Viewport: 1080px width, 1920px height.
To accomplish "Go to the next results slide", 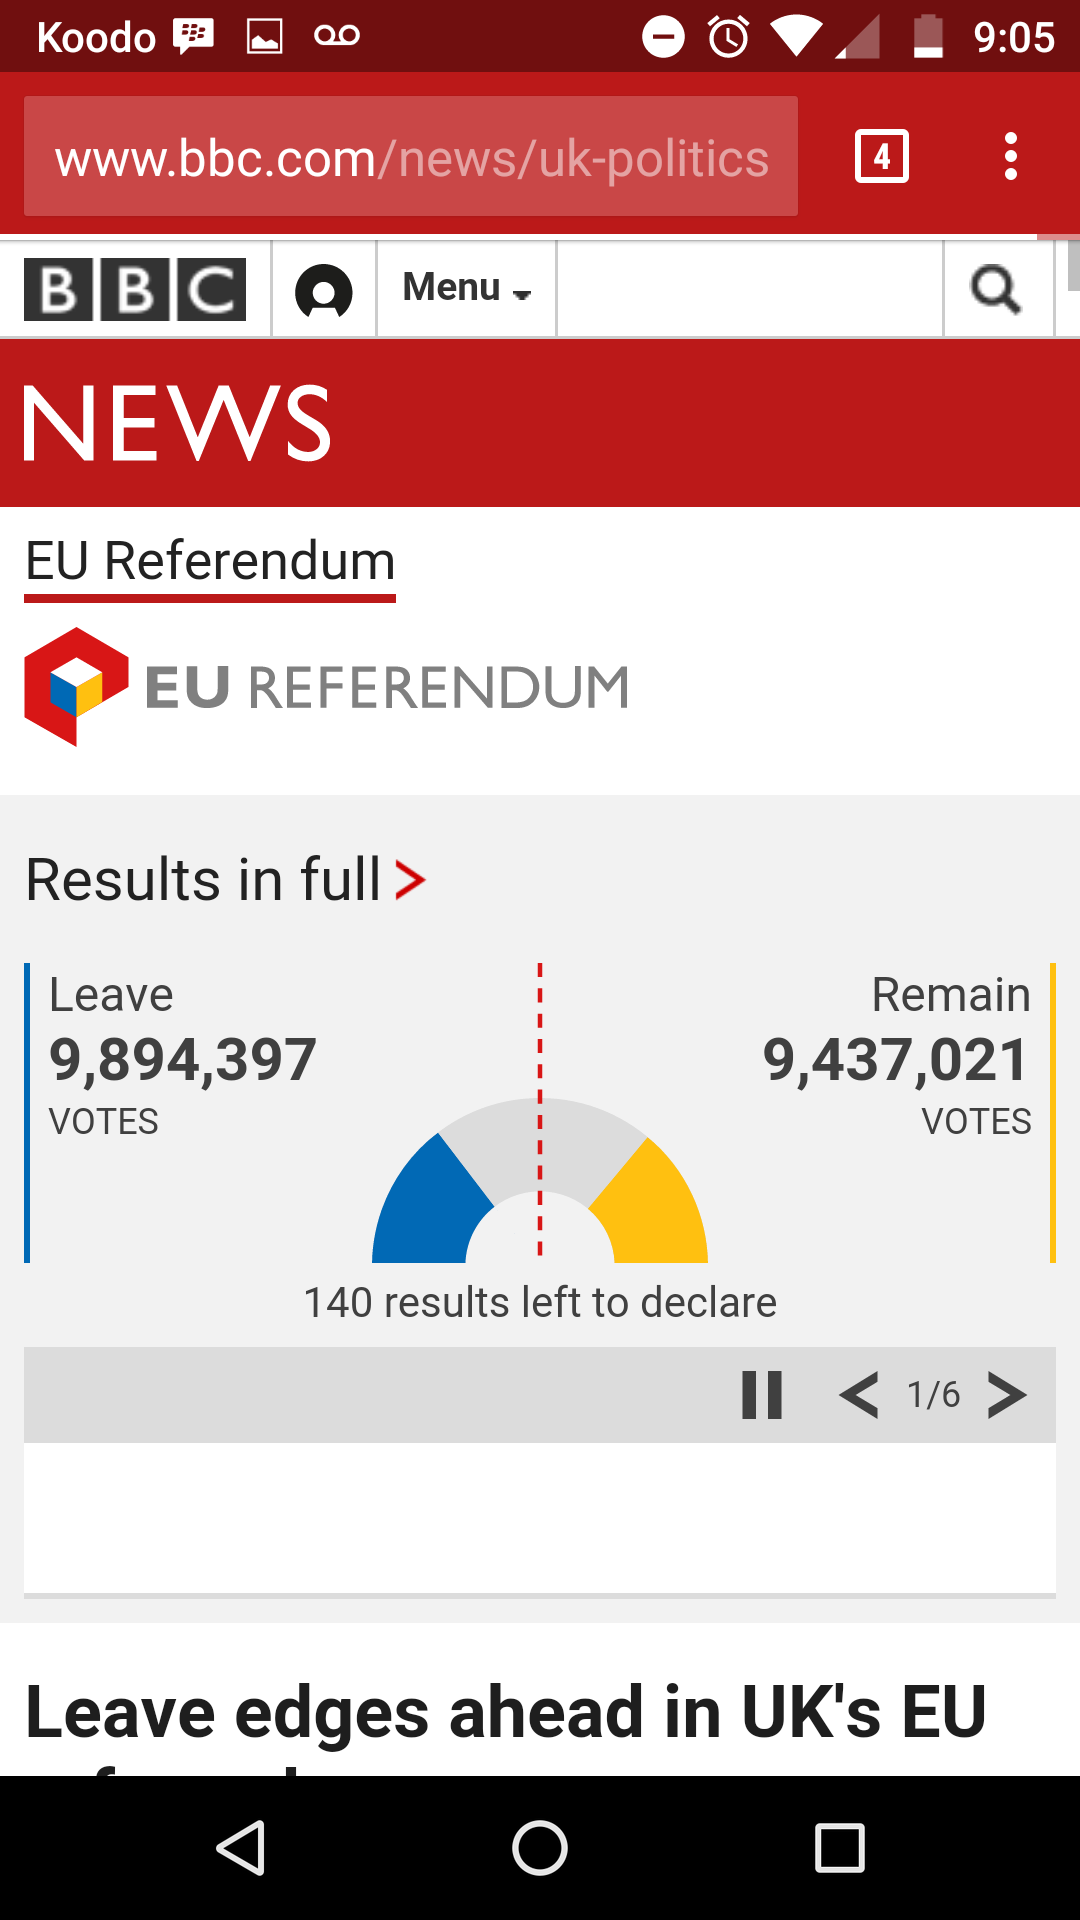I will pos(1007,1395).
